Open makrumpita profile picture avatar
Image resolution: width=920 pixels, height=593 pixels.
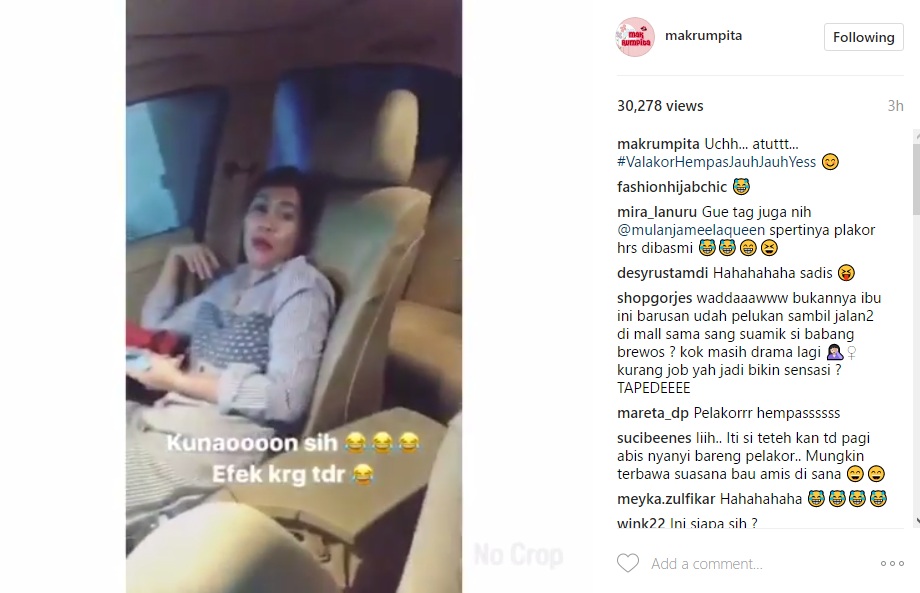point(635,37)
